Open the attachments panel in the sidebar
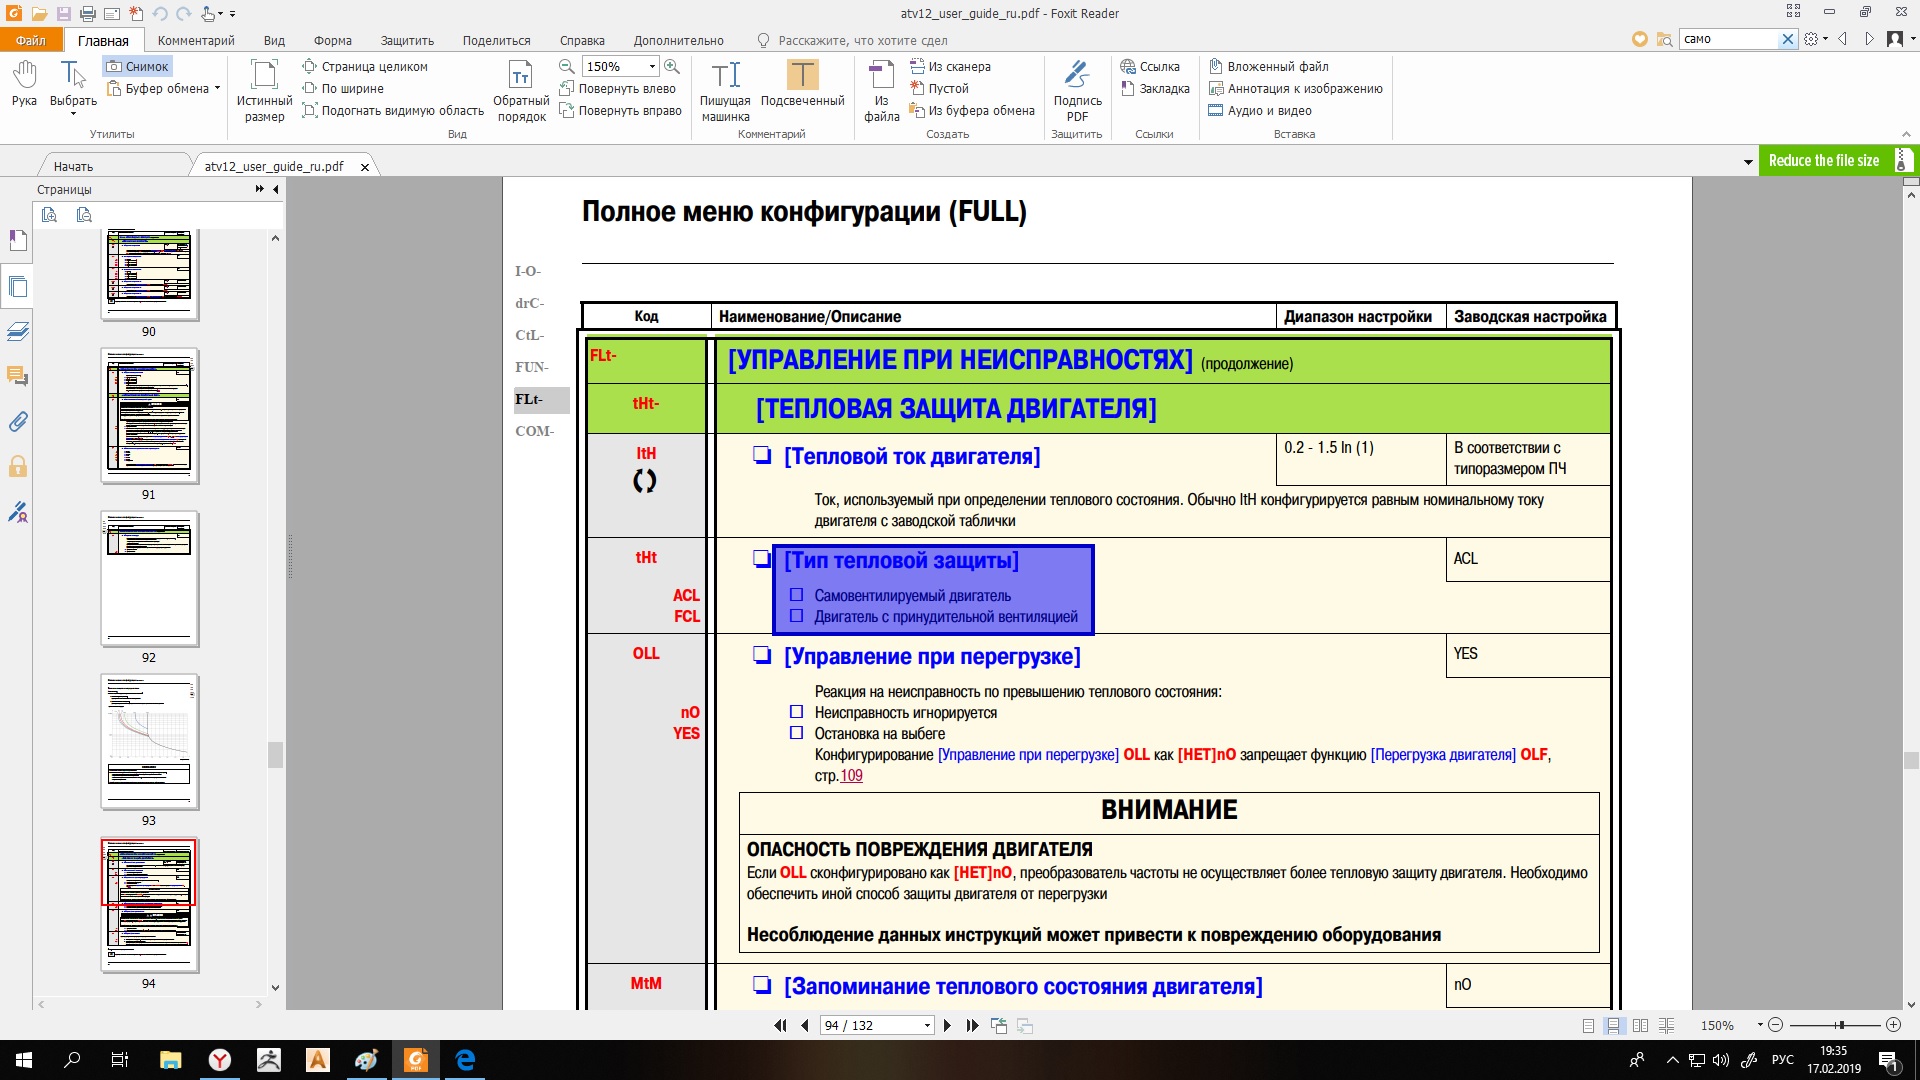 [x=18, y=422]
